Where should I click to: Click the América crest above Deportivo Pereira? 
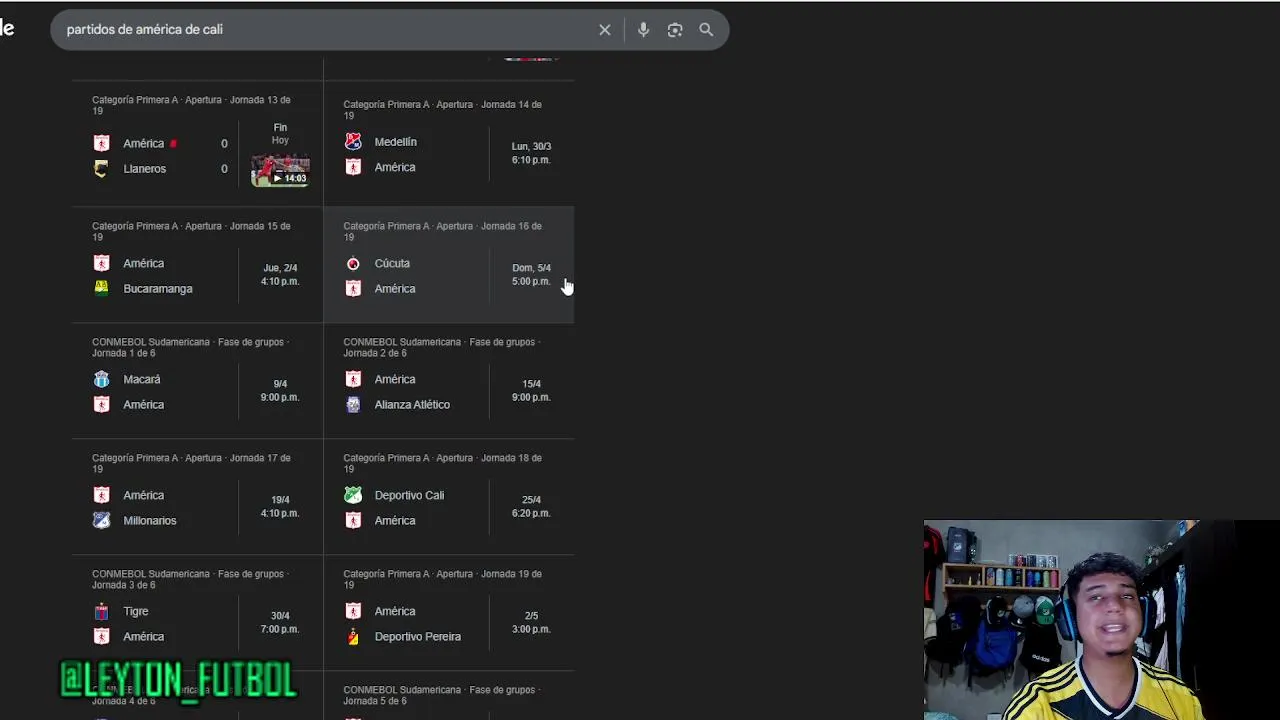[353, 611]
